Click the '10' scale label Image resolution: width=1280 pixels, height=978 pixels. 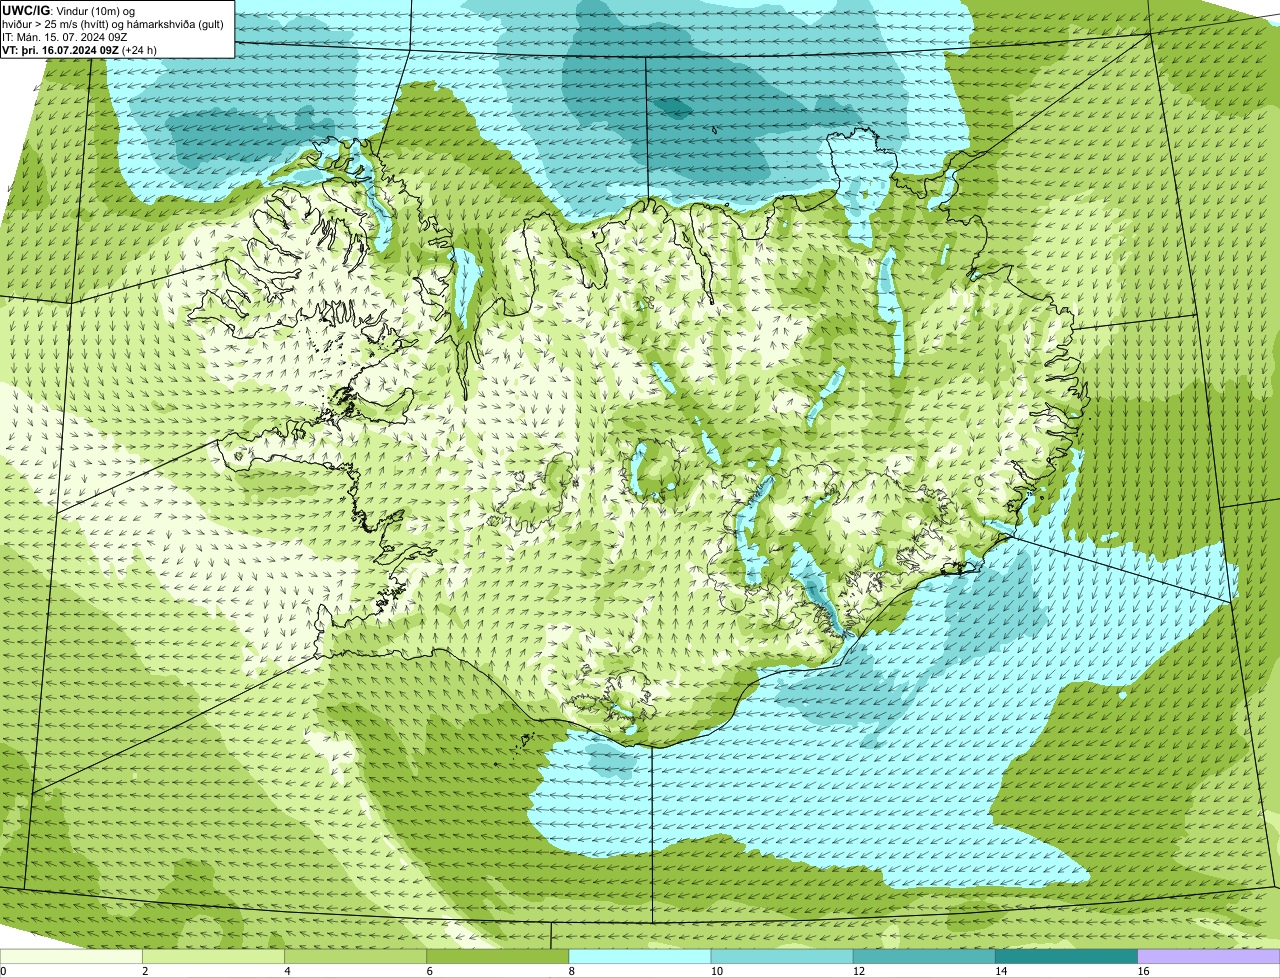pyautogui.click(x=716, y=972)
